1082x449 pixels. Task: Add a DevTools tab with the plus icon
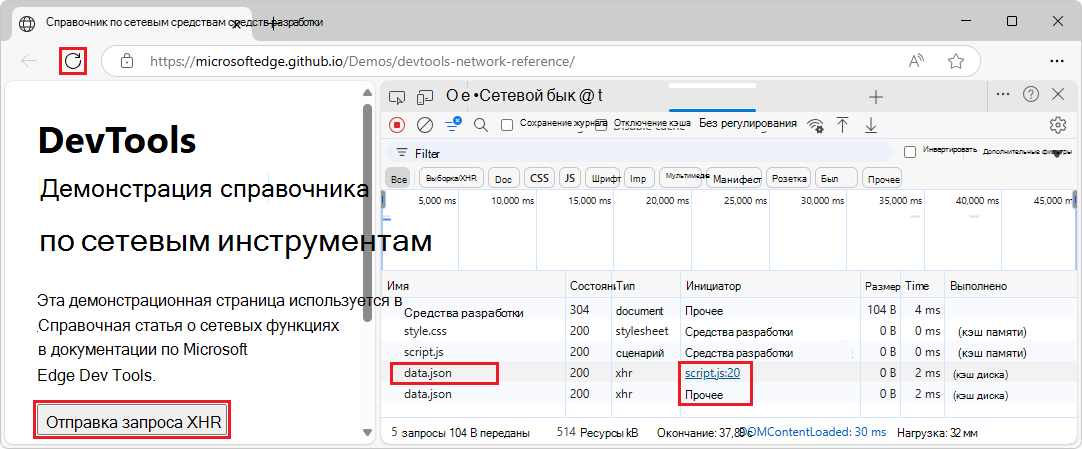(875, 97)
